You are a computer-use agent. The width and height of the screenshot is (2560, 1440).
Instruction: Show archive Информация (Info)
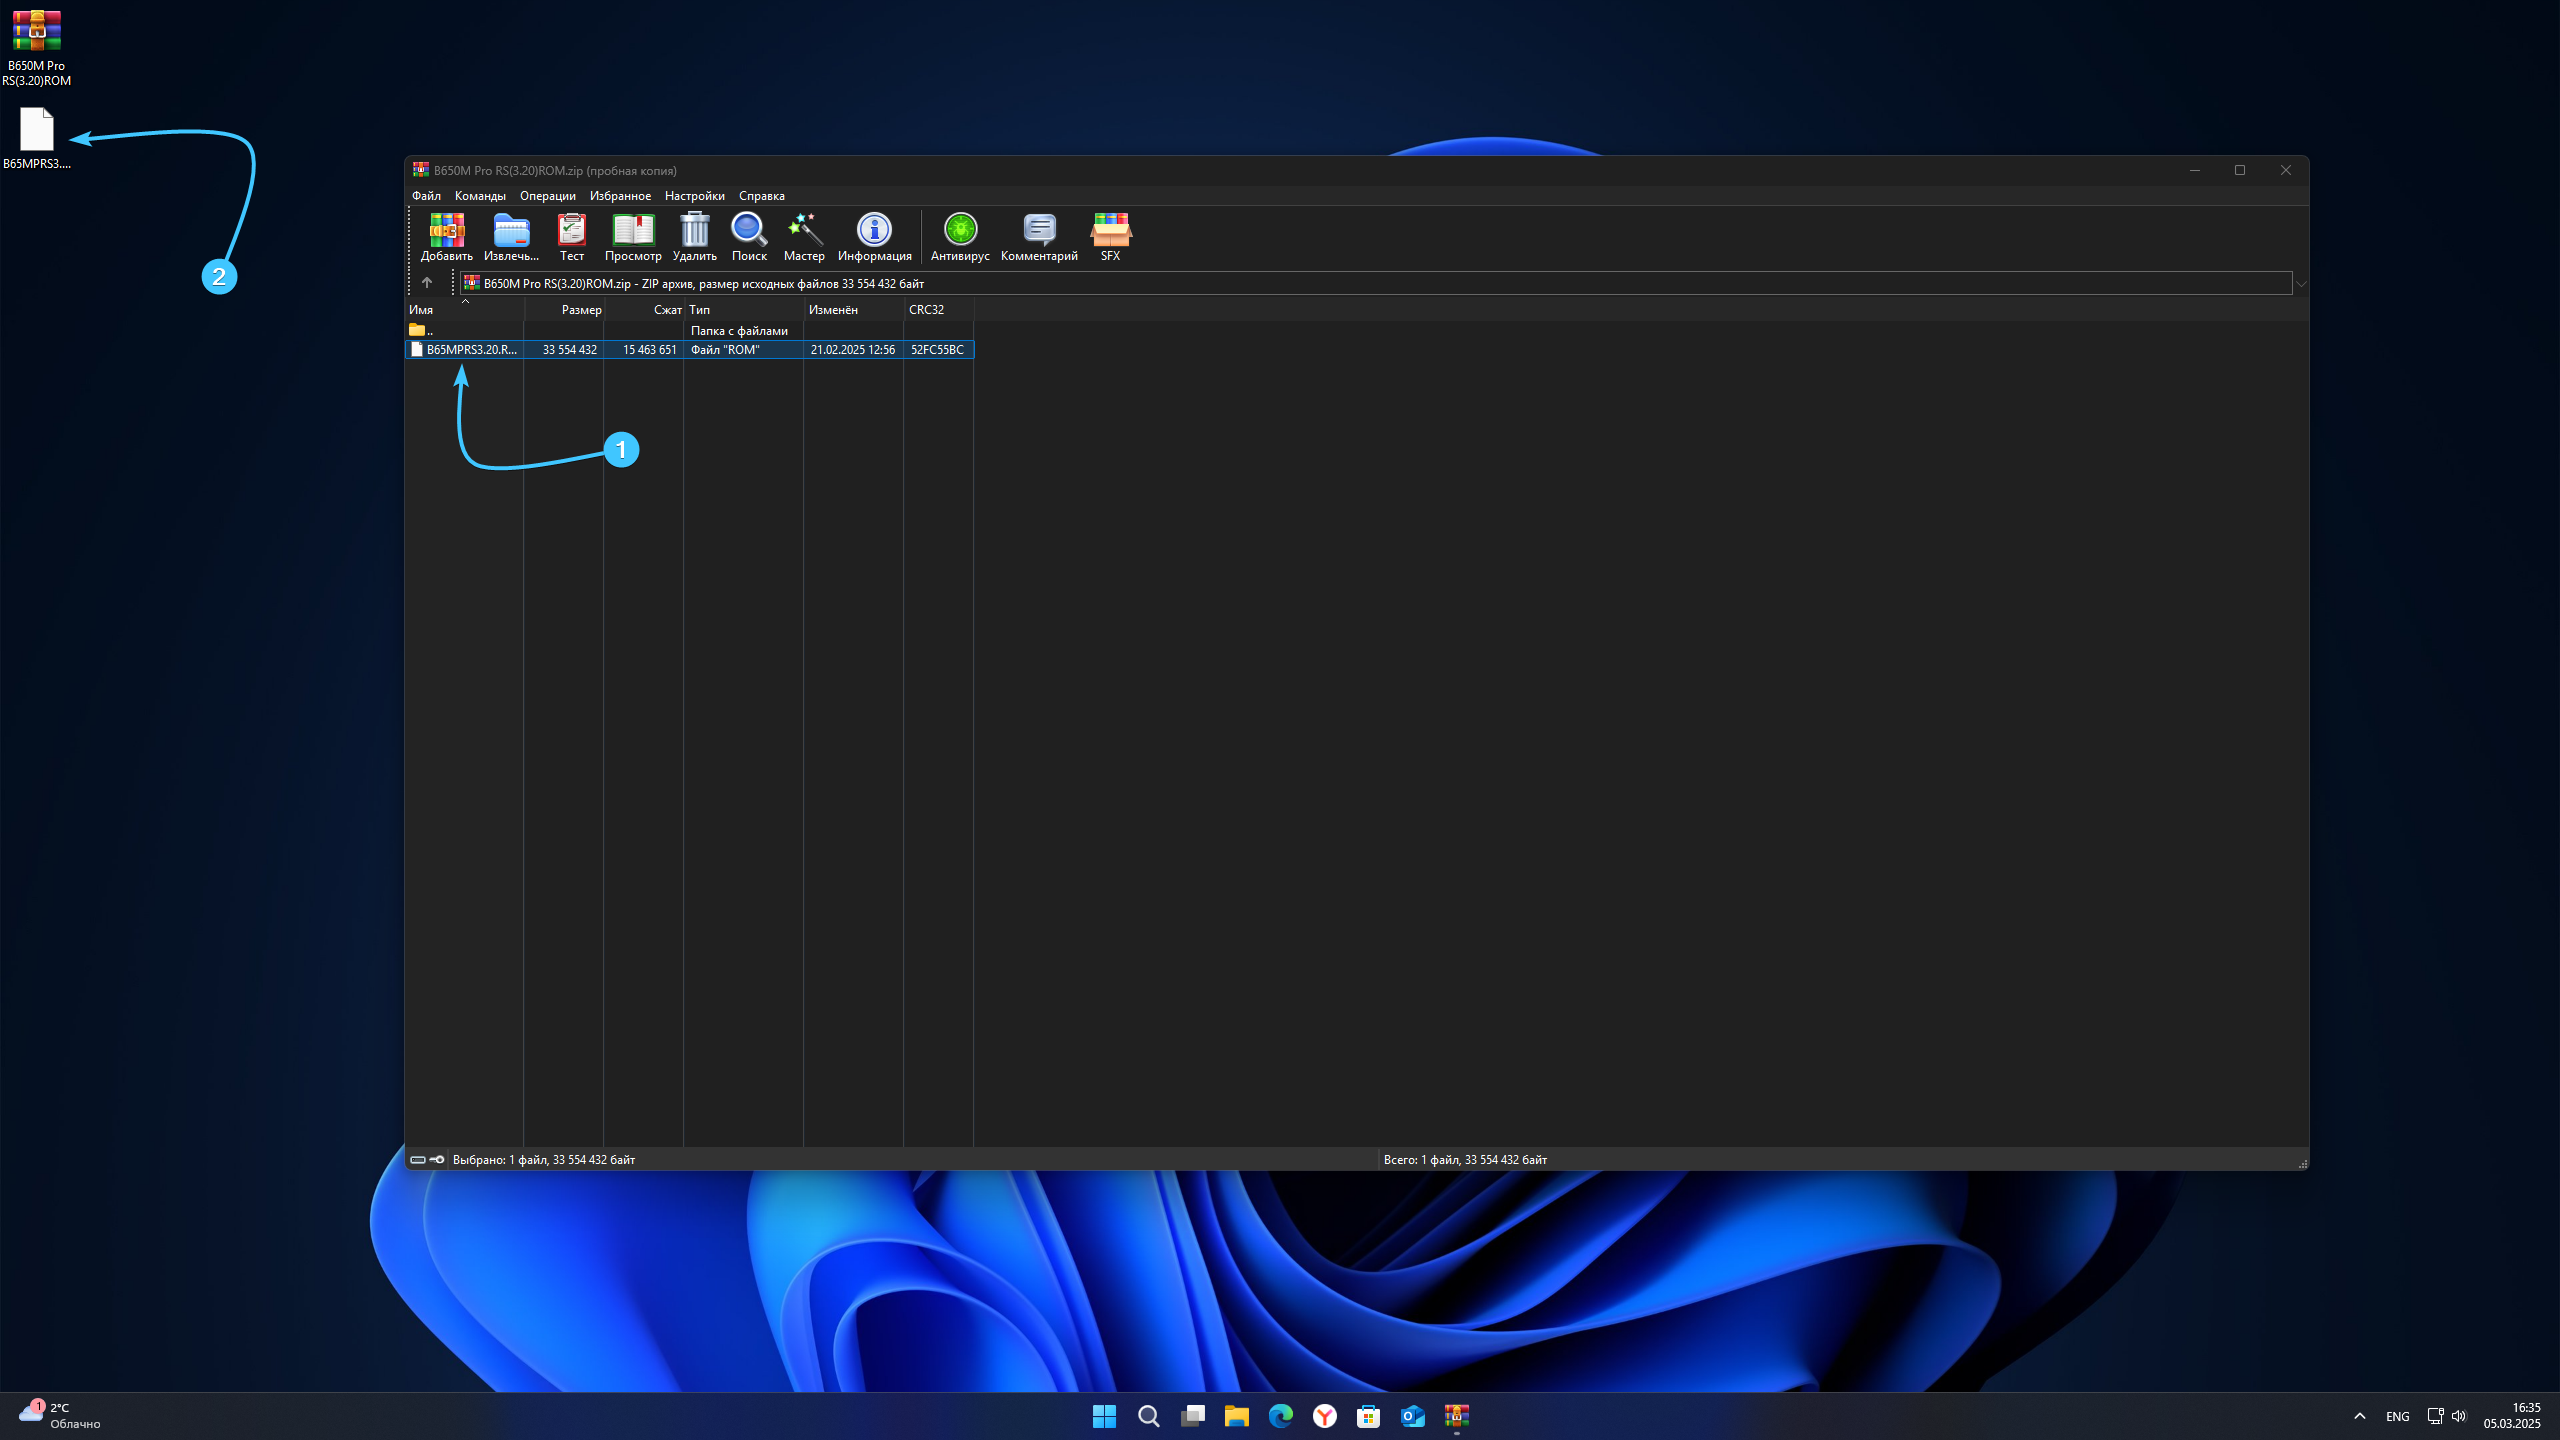[874, 237]
